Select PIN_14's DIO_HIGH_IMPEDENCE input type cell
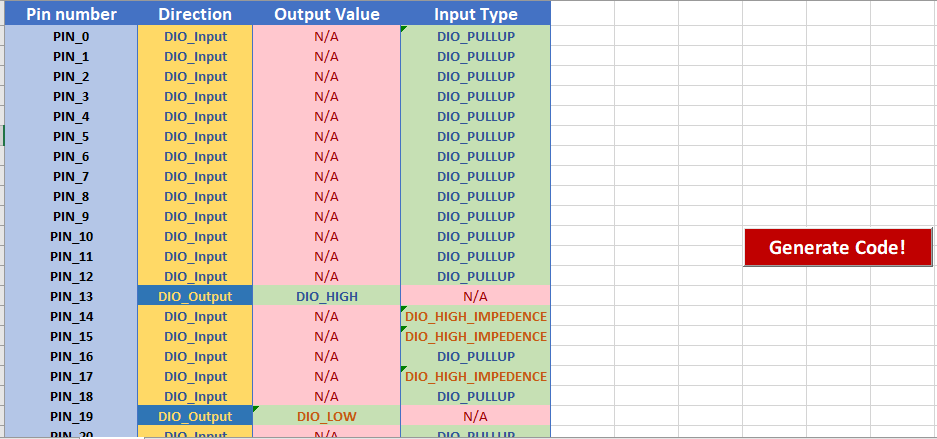The image size is (937, 439). 475,316
